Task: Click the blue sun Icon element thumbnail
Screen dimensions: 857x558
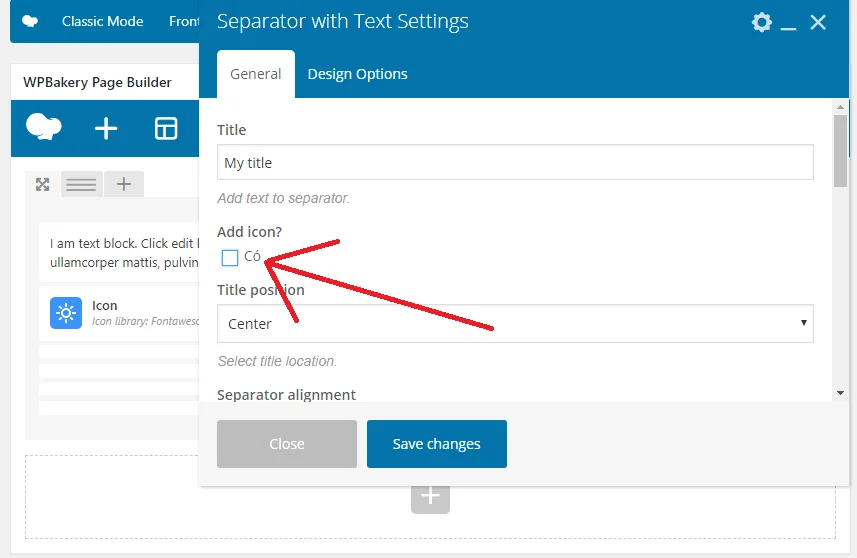Action: 66,313
